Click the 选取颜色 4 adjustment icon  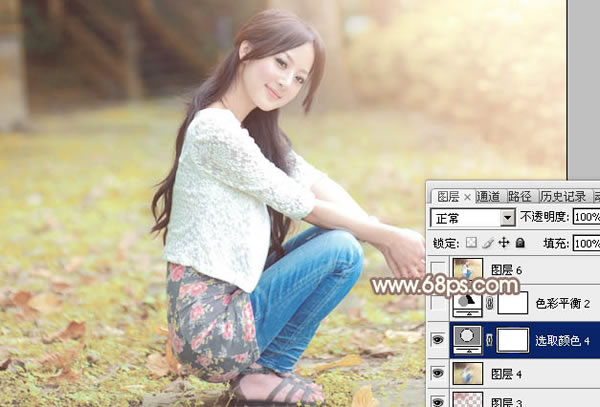tap(467, 340)
